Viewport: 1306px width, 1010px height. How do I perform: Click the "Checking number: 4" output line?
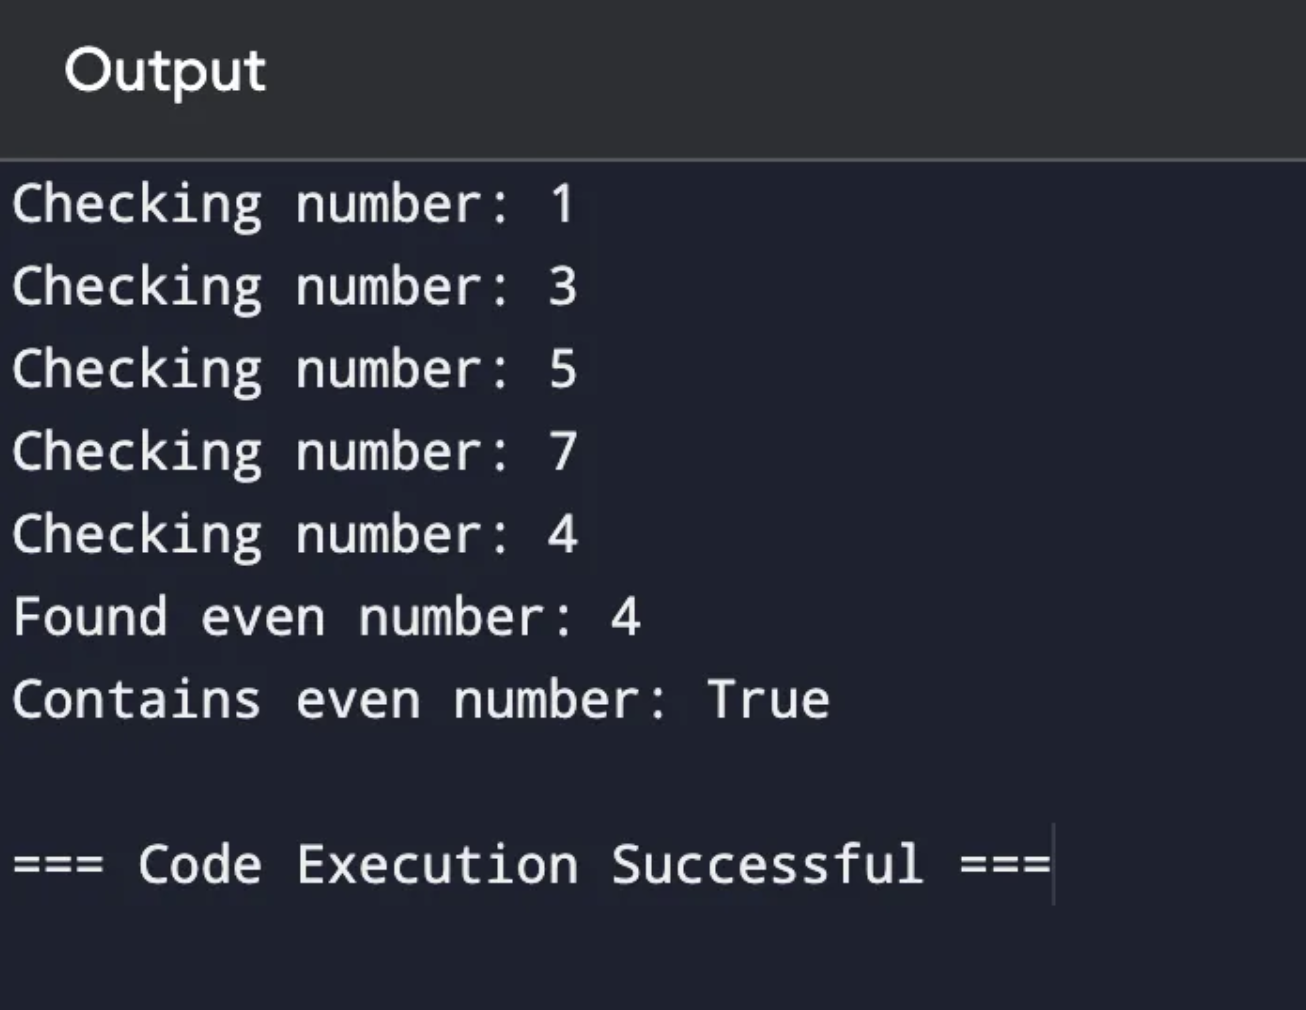[x=294, y=535]
